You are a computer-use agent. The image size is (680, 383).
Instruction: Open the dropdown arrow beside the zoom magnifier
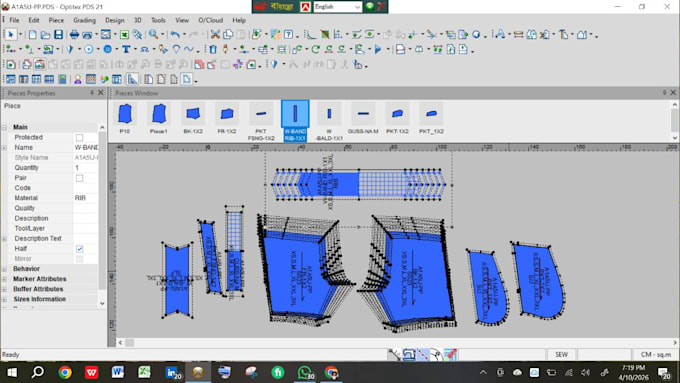[x=163, y=35]
